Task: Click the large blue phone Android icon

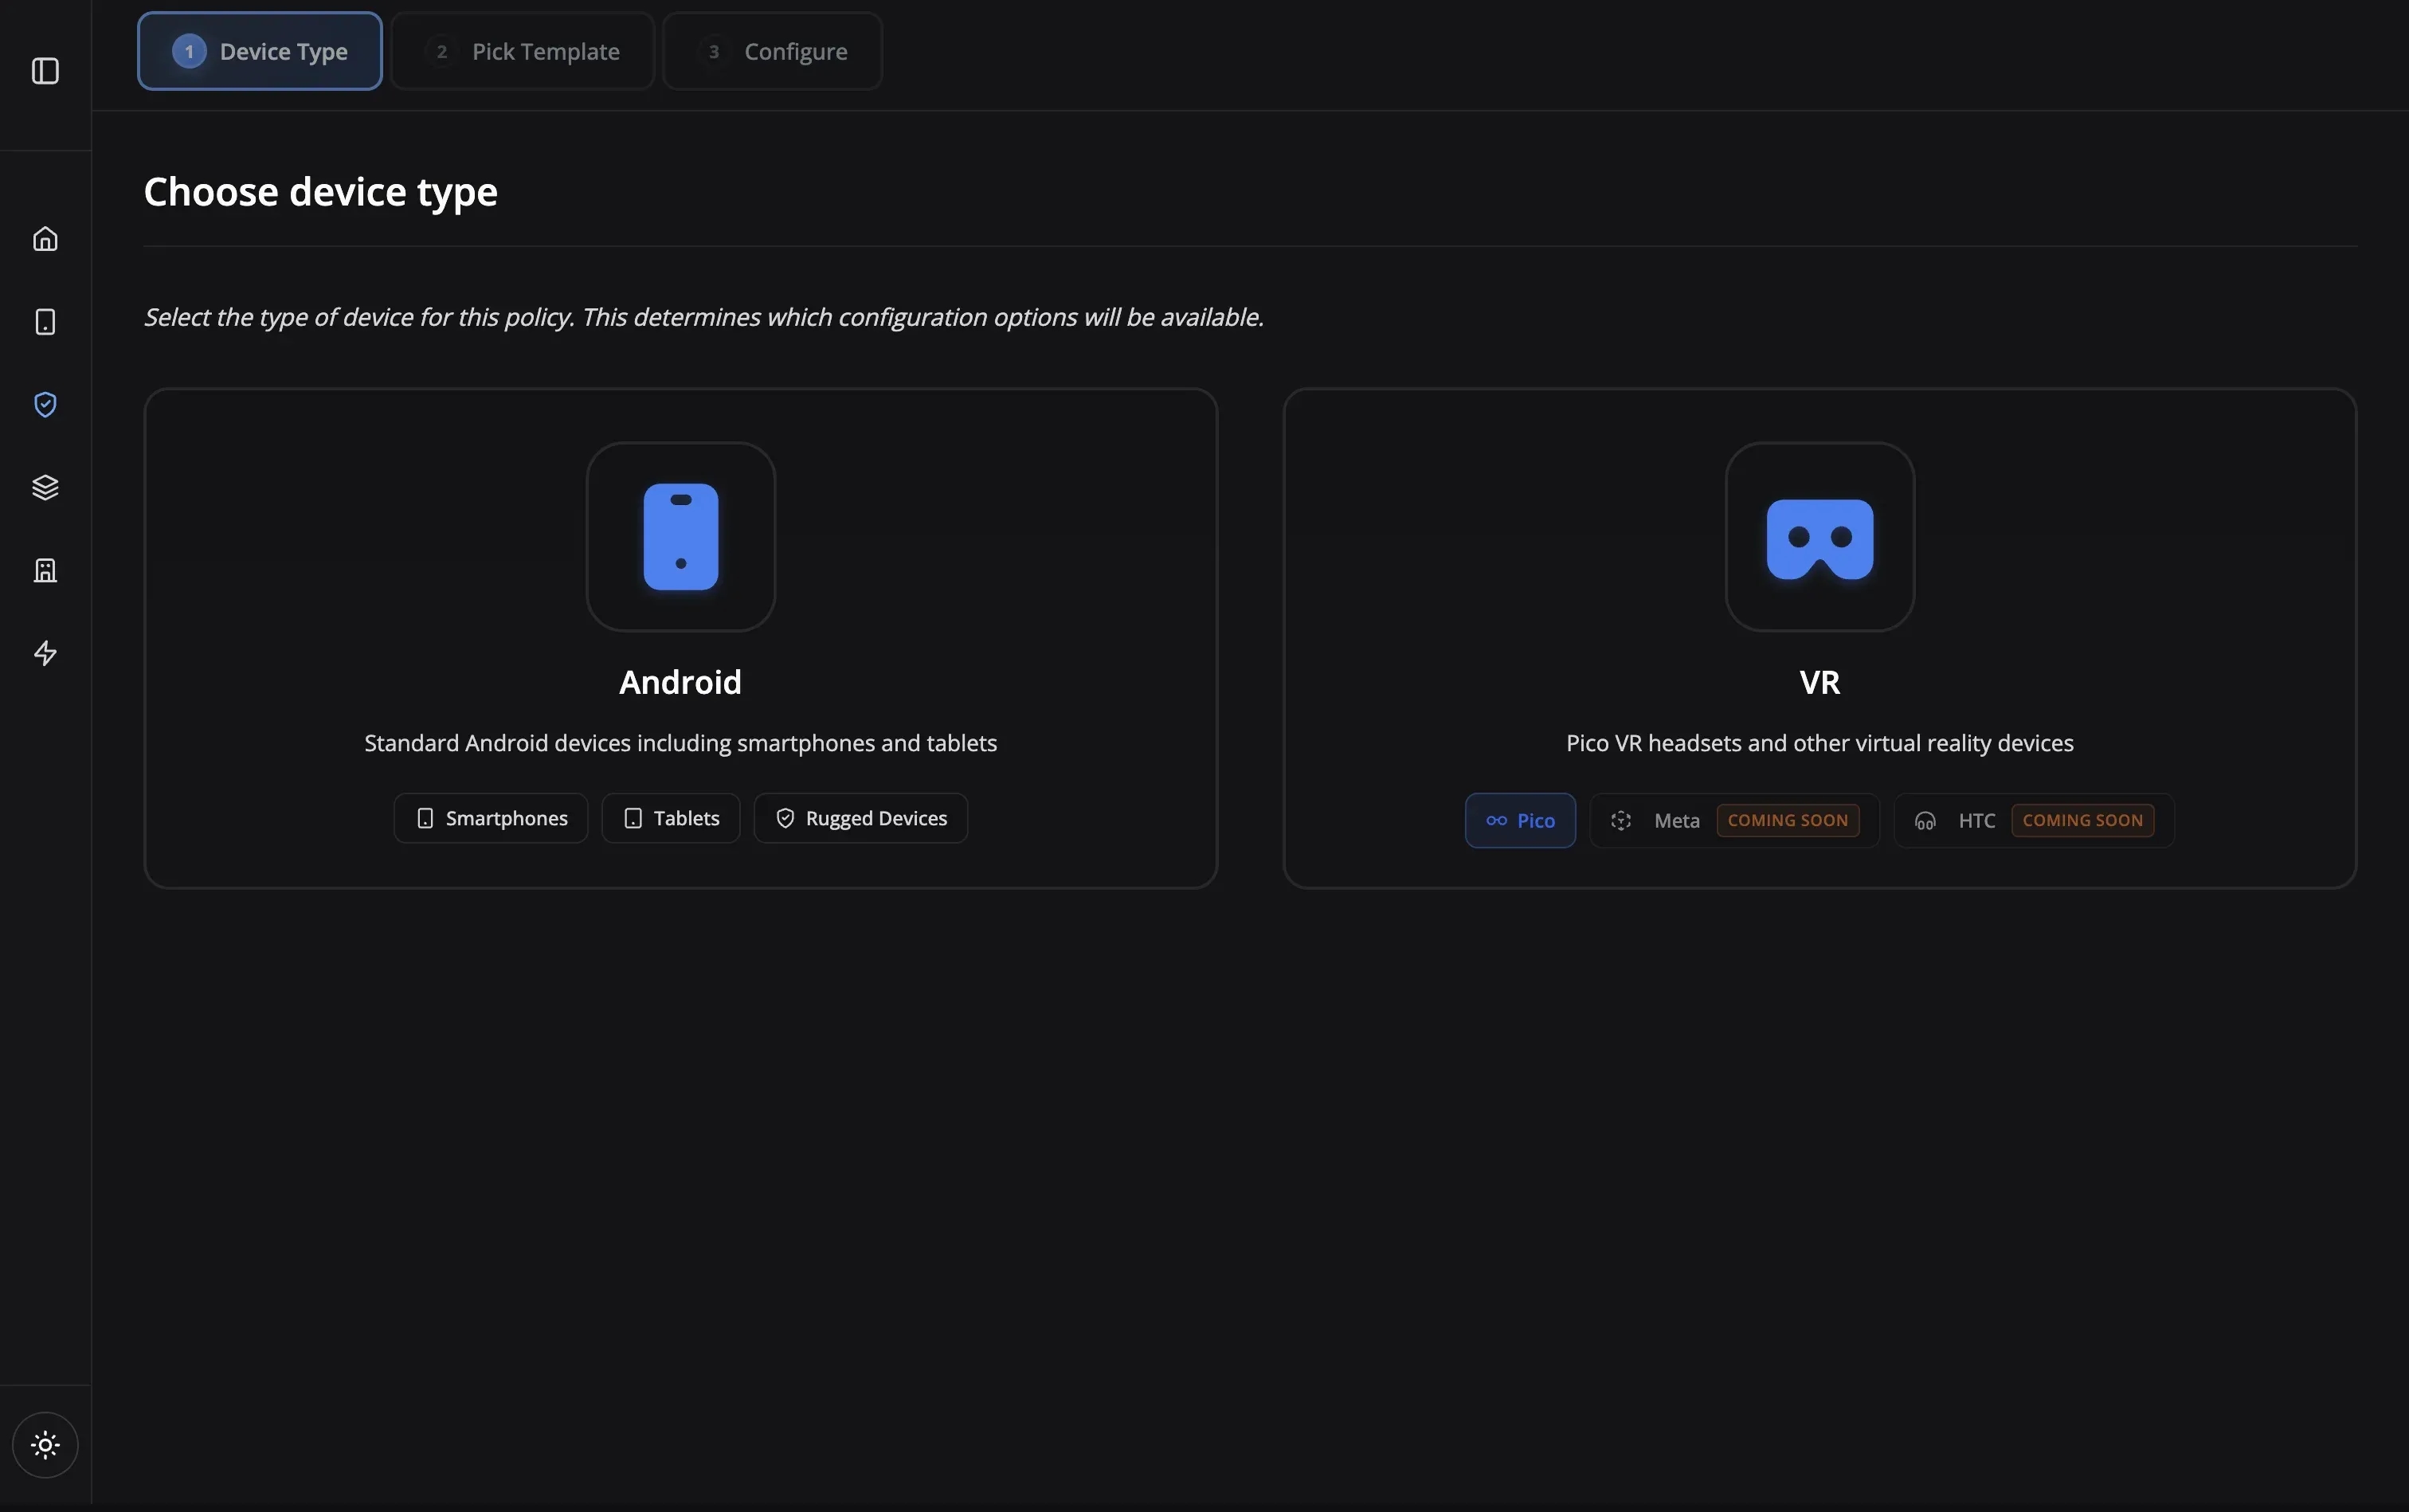Action: [680, 537]
